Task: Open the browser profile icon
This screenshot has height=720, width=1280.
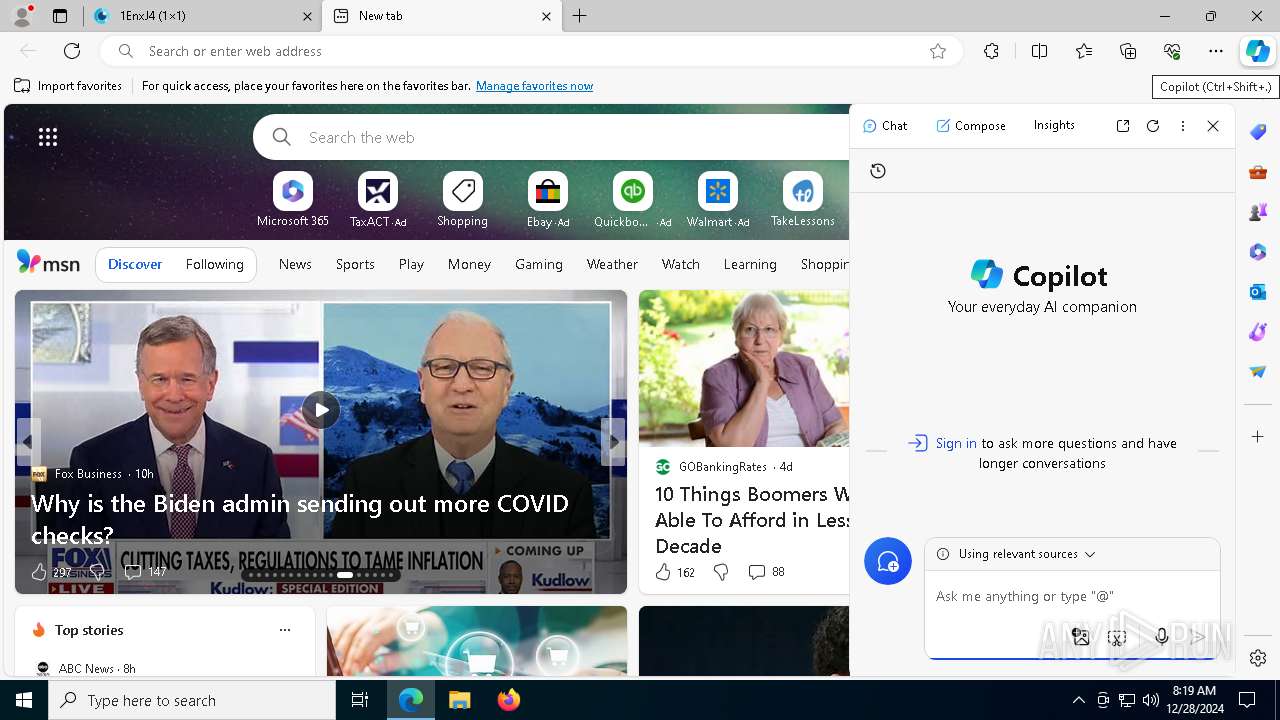Action: [x=22, y=15]
